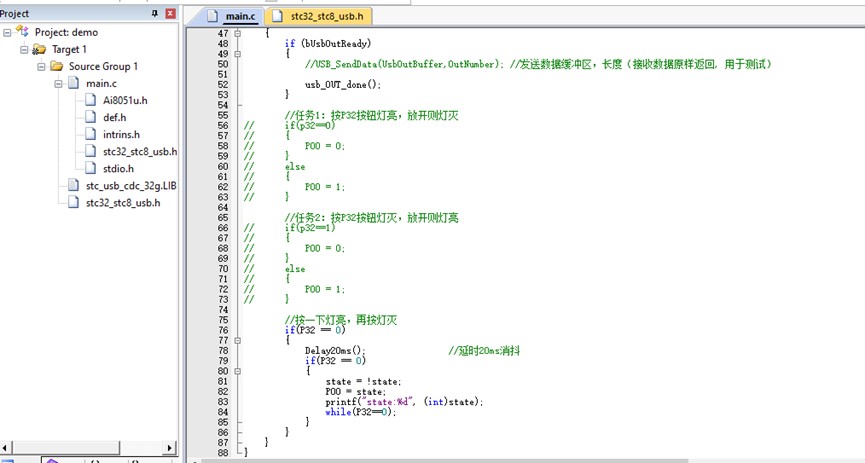The image size is (865, 463).
Task: Collapse the Source Group 1 folder
Action: tap(41, 66)
